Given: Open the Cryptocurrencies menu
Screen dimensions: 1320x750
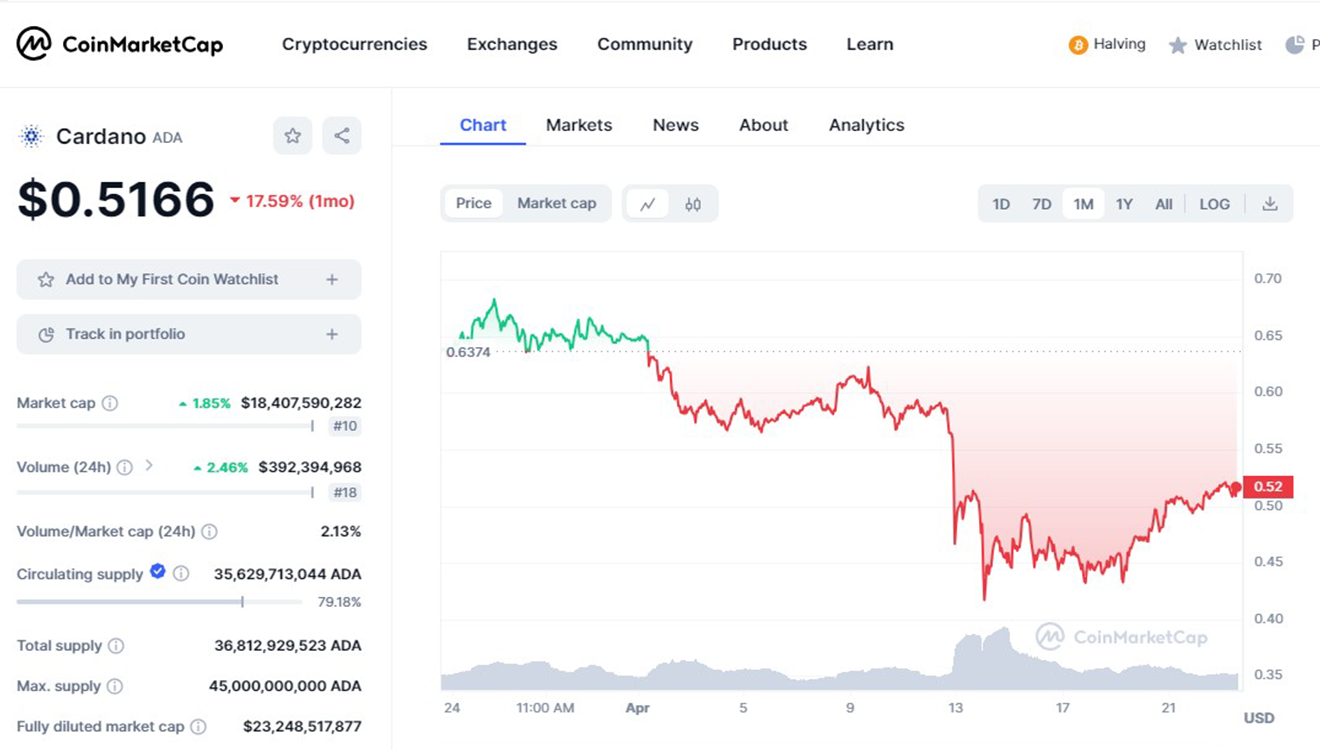Looking at the screenshot, I should click(354, 44).
